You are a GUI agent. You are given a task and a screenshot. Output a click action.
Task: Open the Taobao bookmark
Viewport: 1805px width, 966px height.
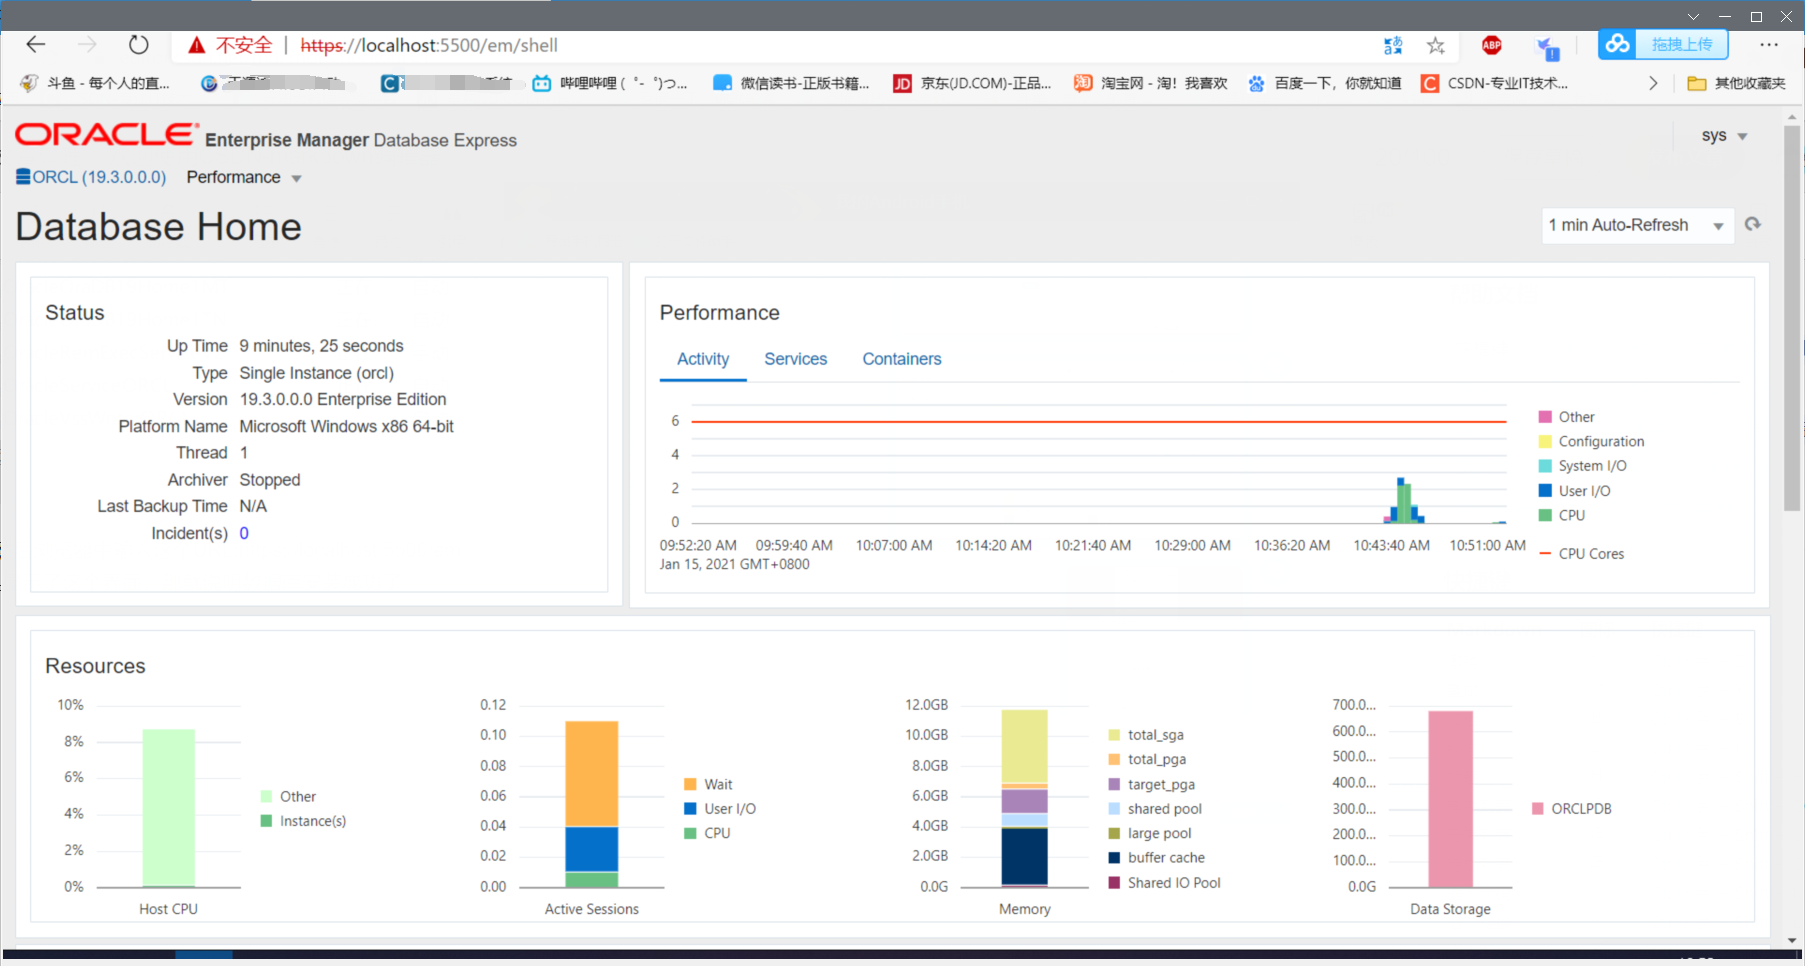[x=1150, y=83]
